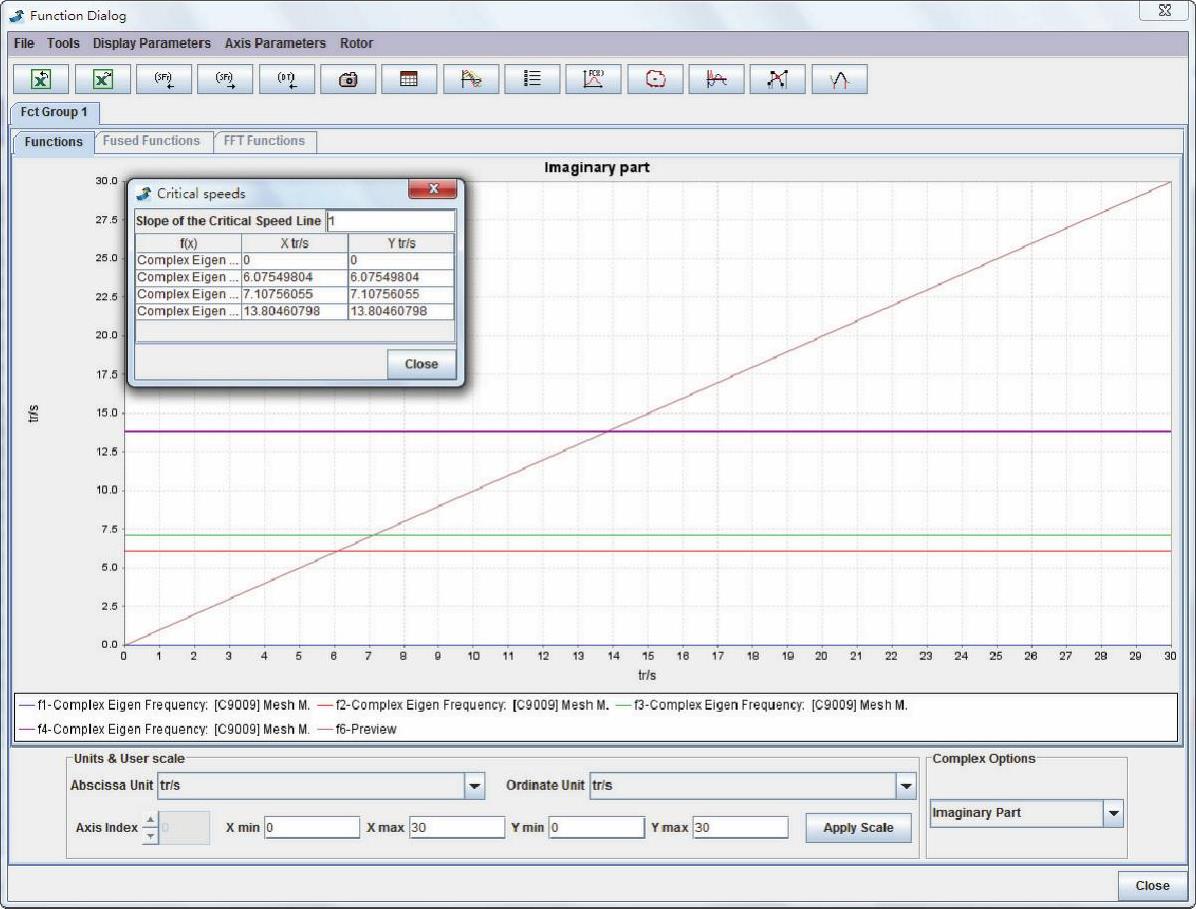Click the single curve icon at toolbar end
The image size is (1196, 909).
[839, 80]
